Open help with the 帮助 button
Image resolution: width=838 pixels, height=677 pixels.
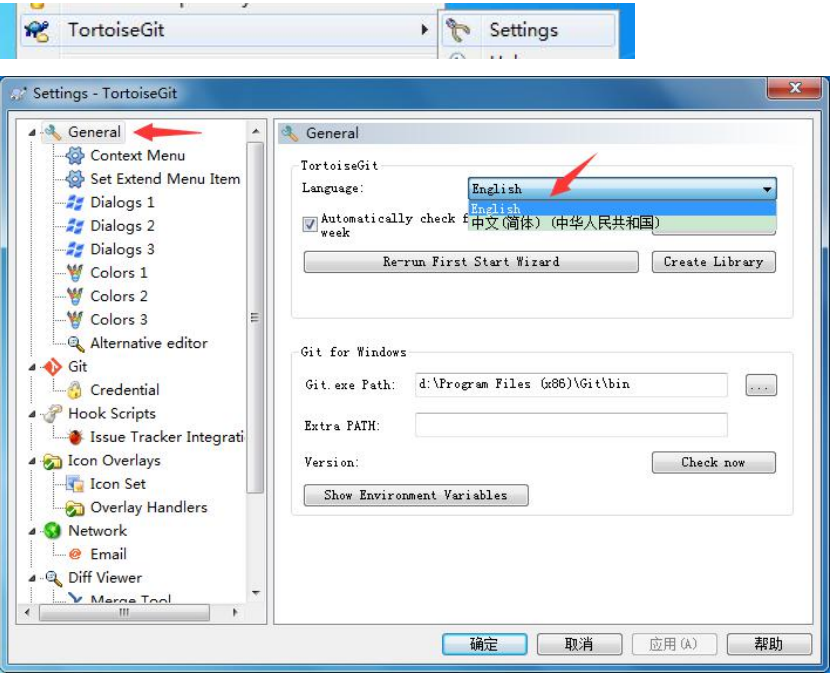[x=769, y=644]
